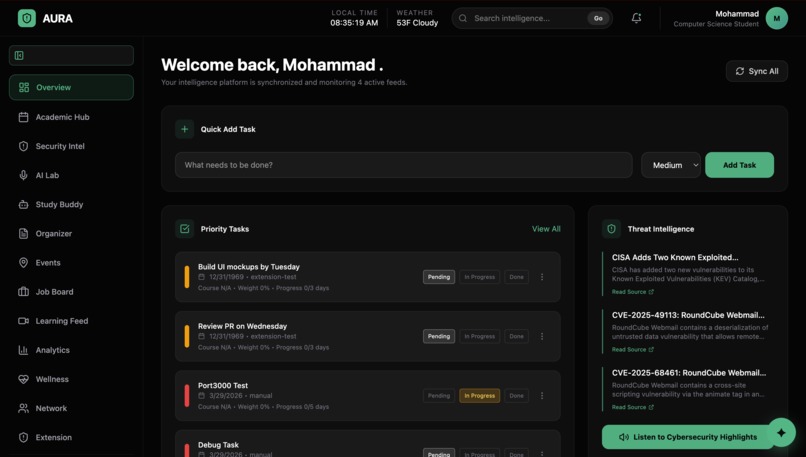Screen dimensions: 806x457
Task: Set Build UI mockups task to In Progress
Action: click(480, 277)
